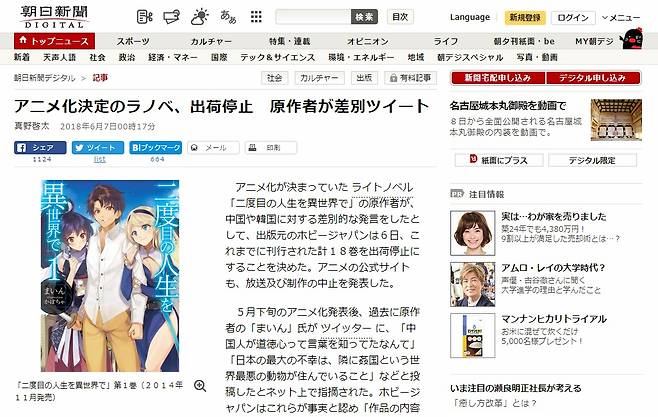Send article via メール button
This screenshot has height=417, width=658.
click(214, 148)
